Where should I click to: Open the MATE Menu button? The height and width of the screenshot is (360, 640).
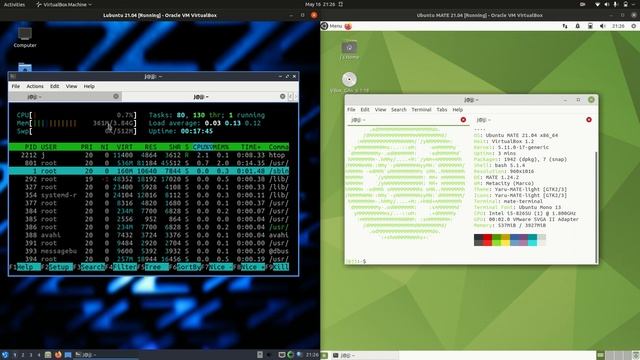click(332, 26)
